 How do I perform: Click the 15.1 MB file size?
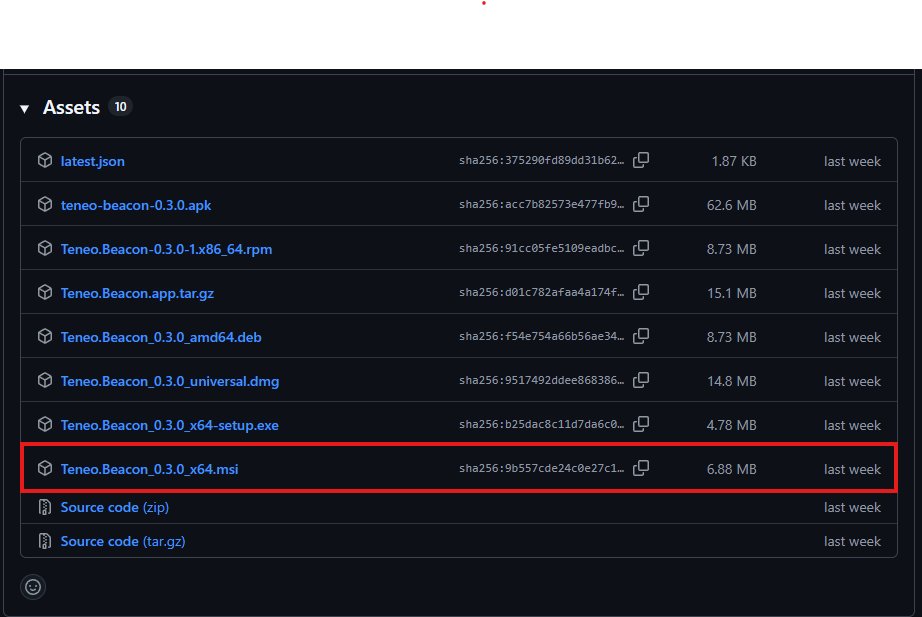coord(731,294)
